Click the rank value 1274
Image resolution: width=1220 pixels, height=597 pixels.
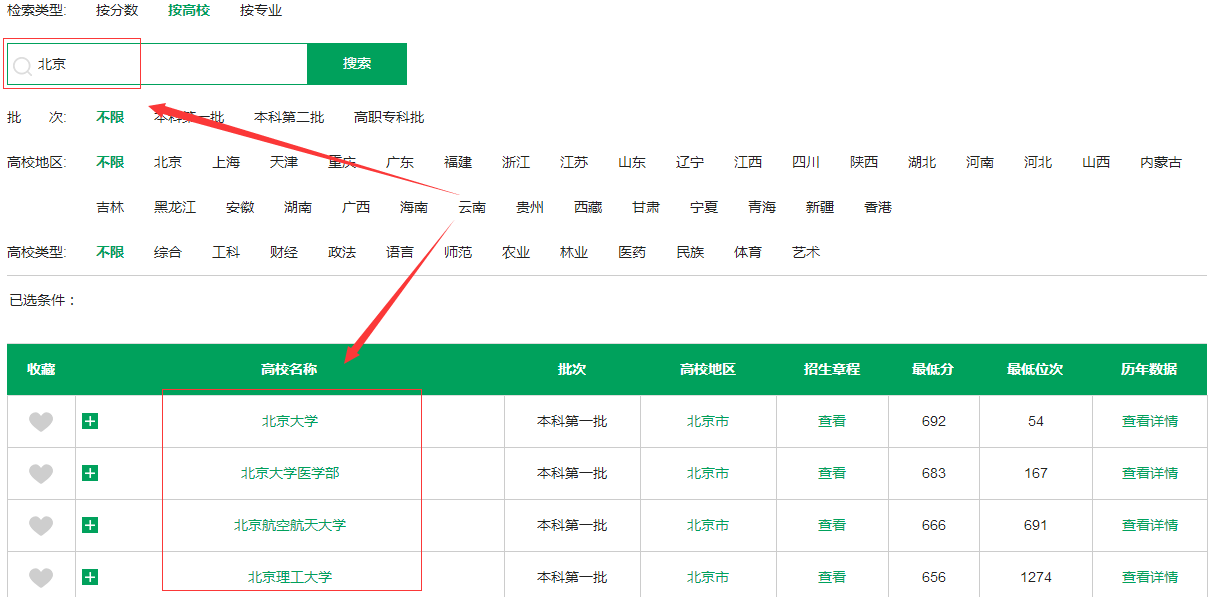pyautogui.click(x=1036, y=577)
